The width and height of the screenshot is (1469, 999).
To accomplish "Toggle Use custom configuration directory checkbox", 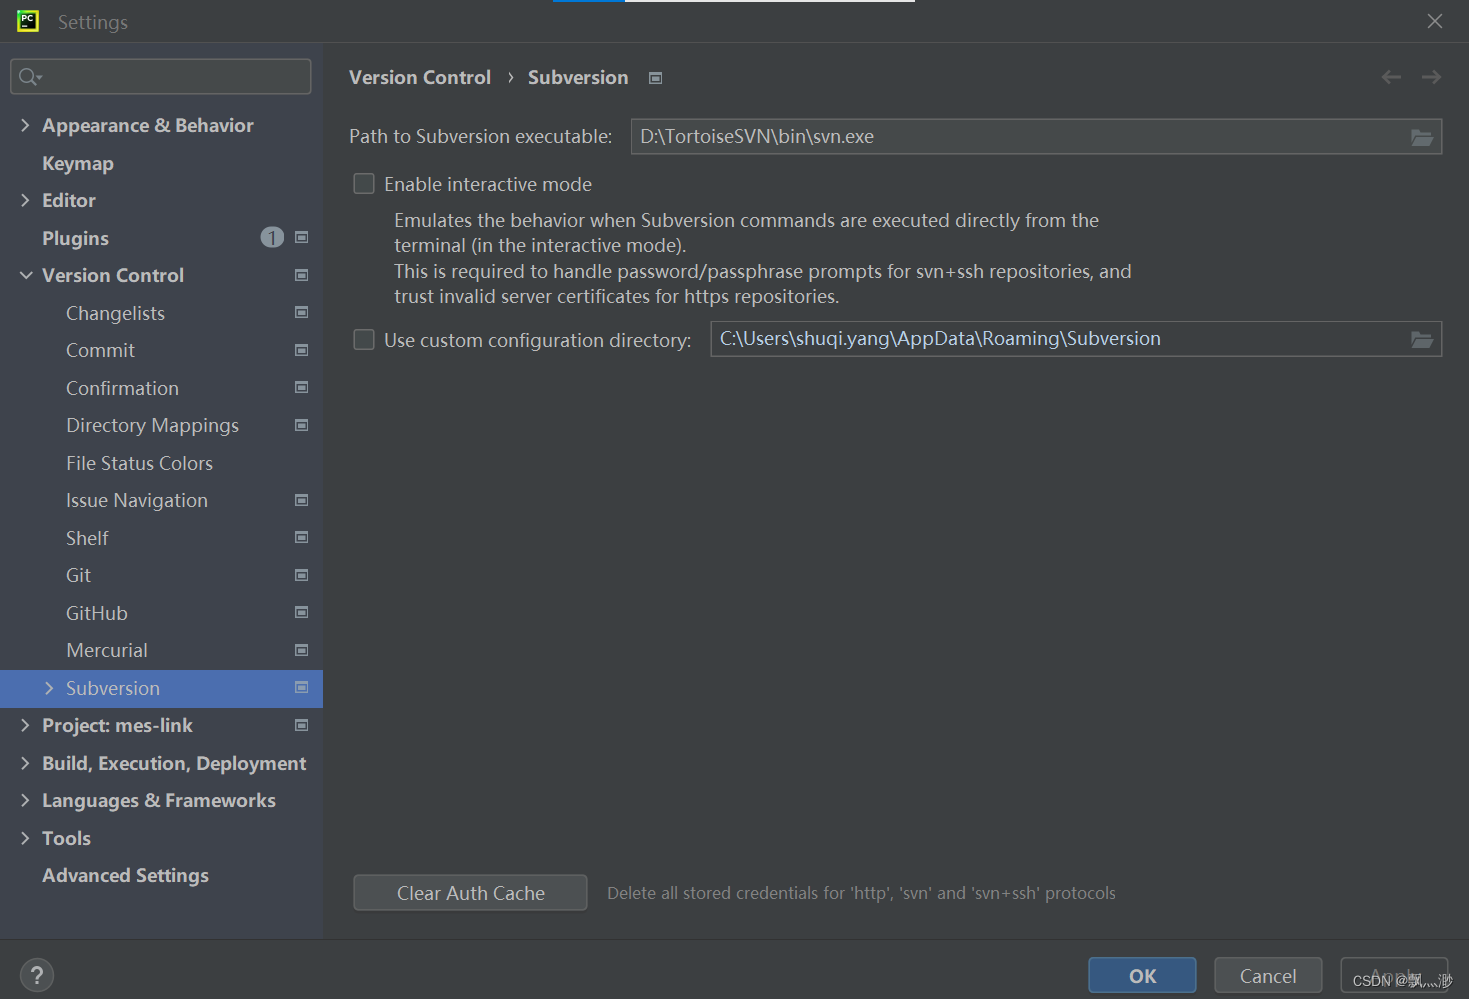I will [364, 340].
